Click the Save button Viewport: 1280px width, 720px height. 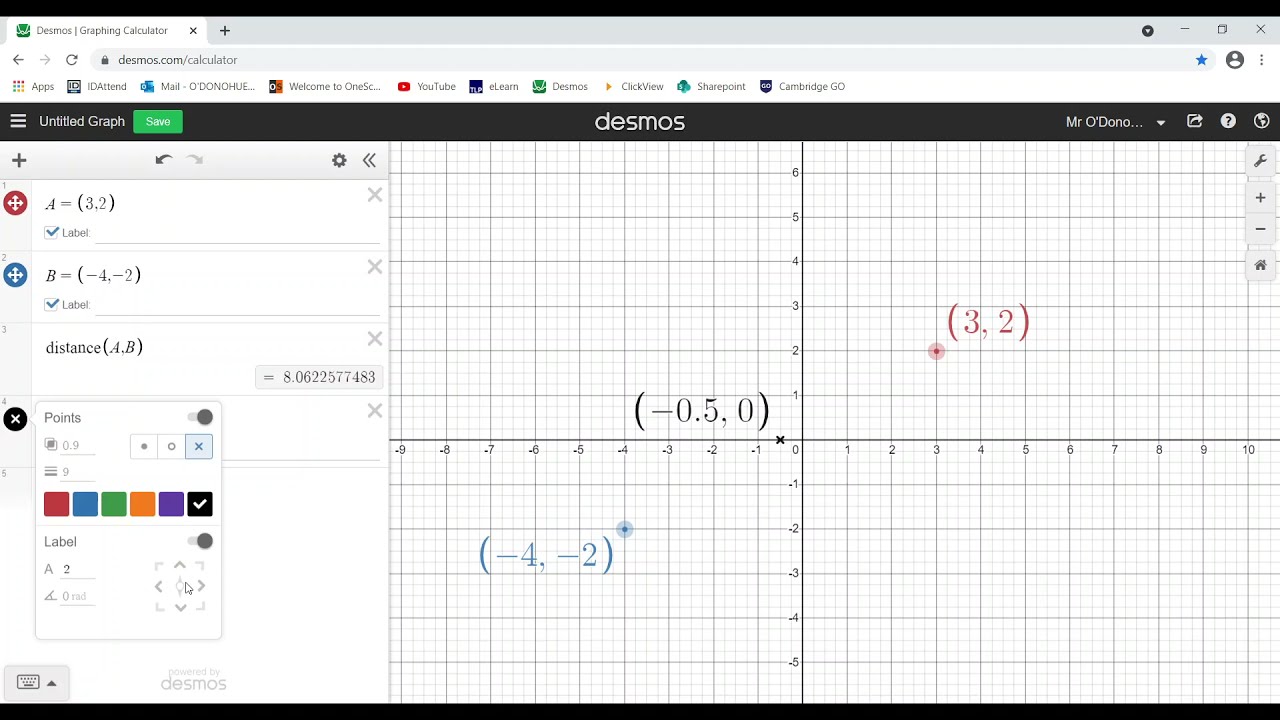pyautogui.click(x=158, y=121)
